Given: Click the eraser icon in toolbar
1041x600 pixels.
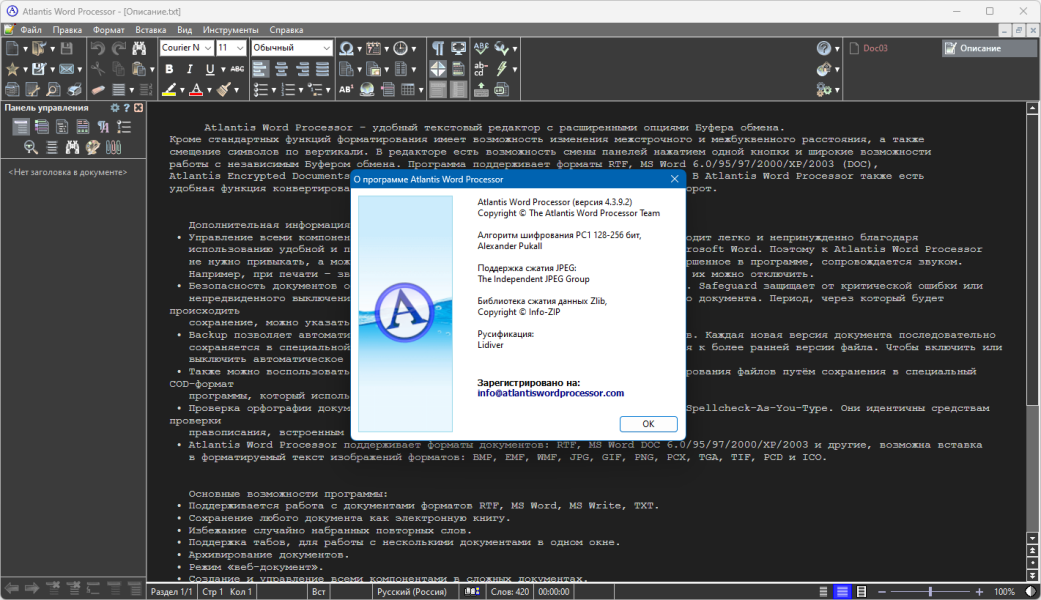Looking at the screenshot, I should point(98,90).
